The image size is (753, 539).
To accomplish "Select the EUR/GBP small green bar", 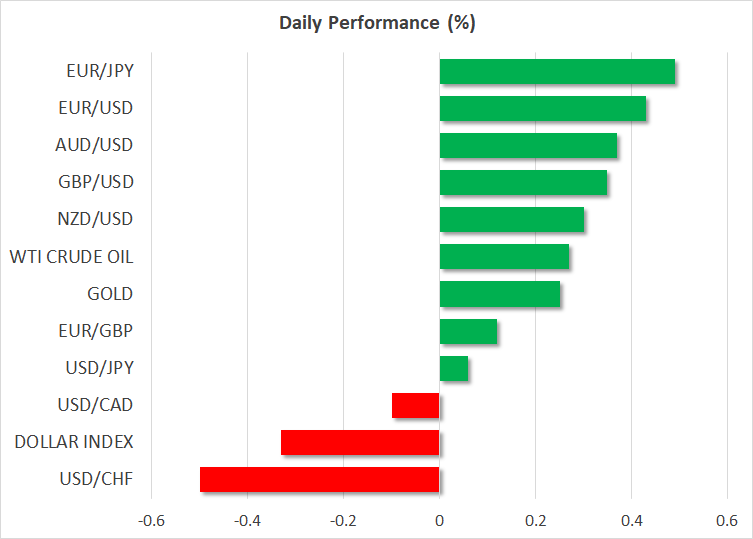I will pos(468,331).
